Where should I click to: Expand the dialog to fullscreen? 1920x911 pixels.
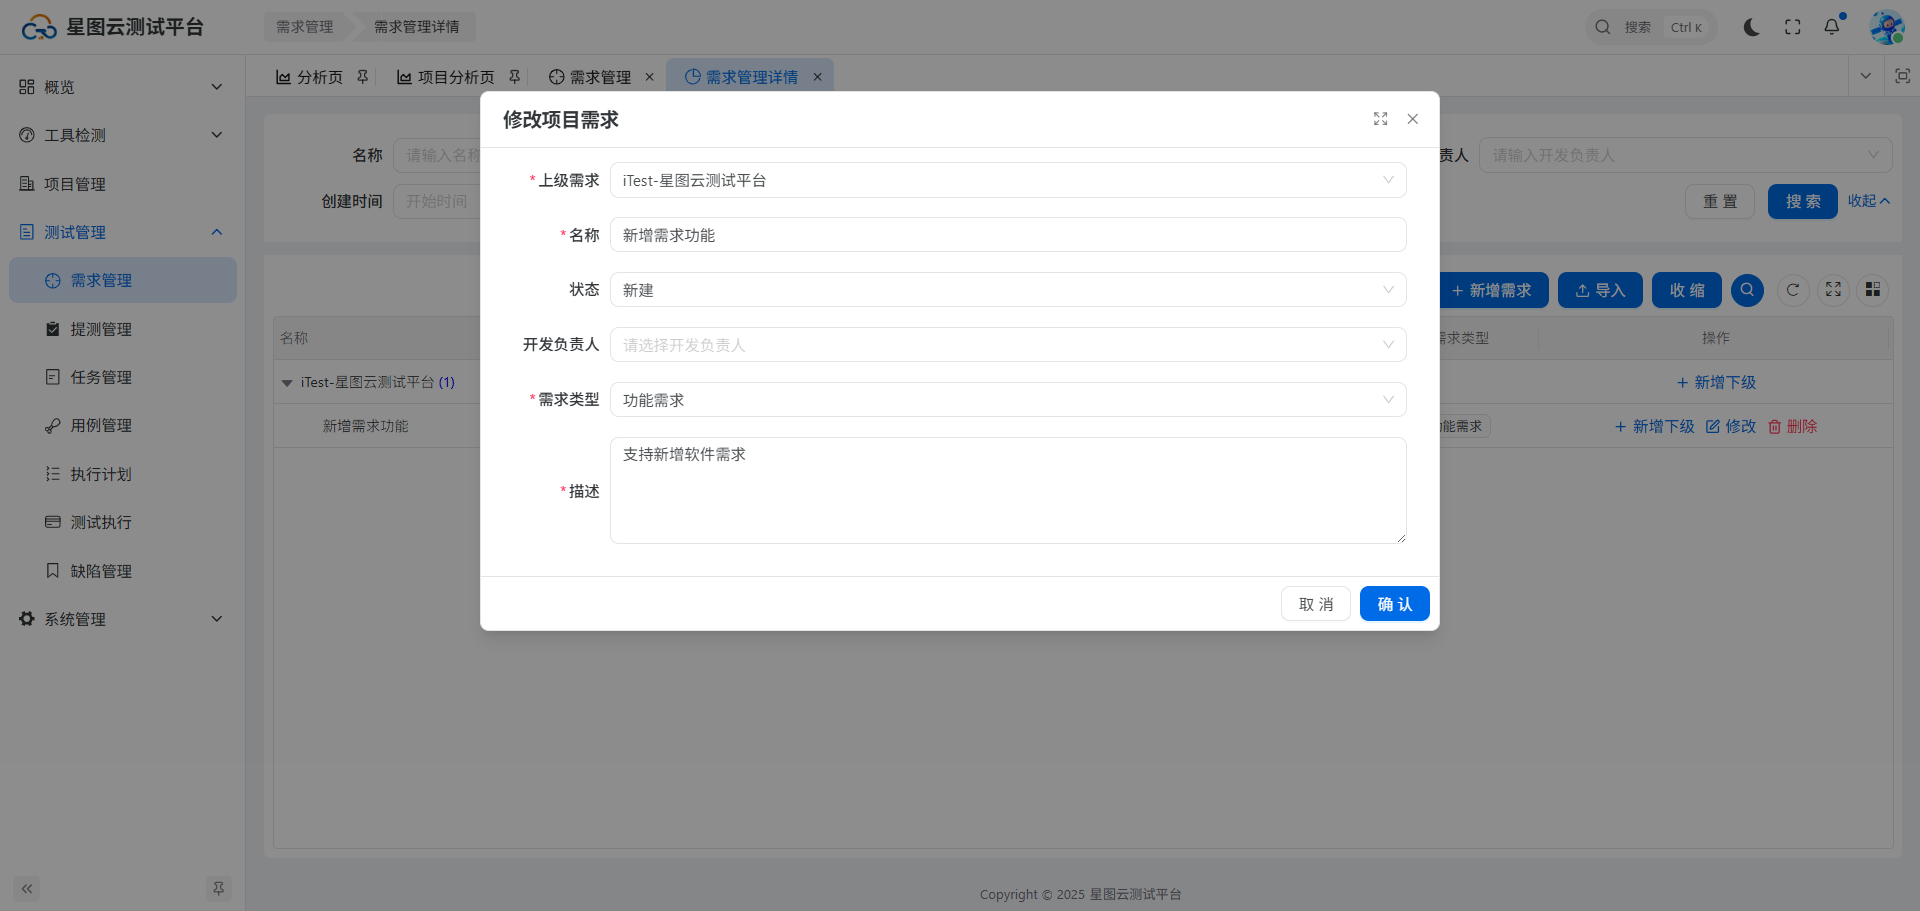click(1380, 119)
